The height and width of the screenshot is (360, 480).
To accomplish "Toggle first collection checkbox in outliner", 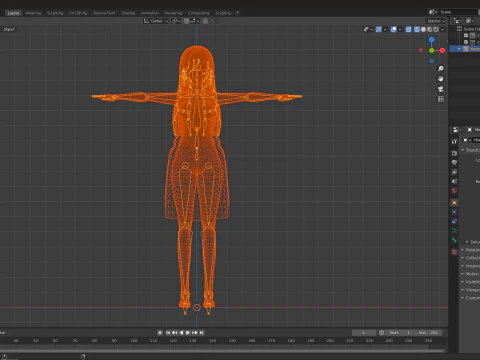I will tap(466, 35).
